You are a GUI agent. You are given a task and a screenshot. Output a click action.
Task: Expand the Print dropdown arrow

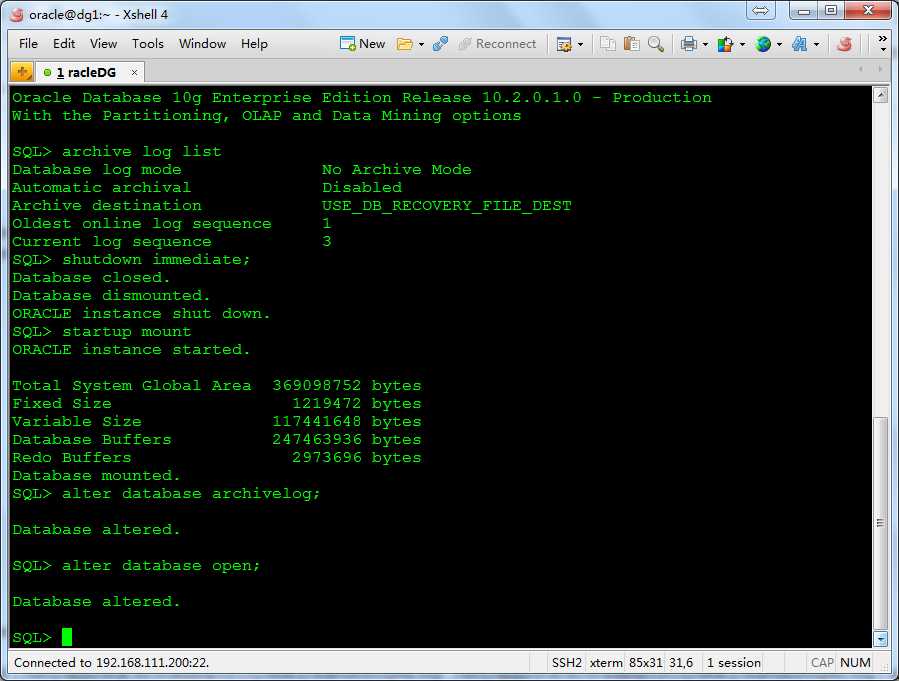[x=705, y=44]
